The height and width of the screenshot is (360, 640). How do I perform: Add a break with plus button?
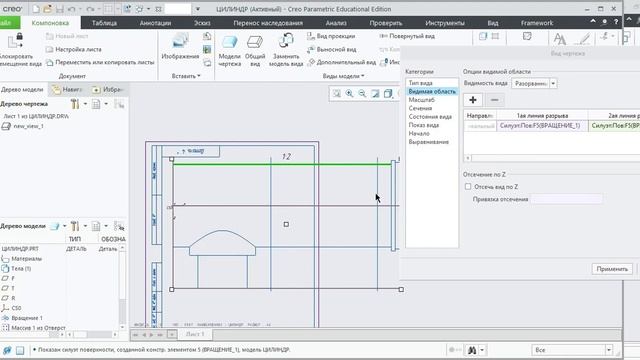click(473, 100)
